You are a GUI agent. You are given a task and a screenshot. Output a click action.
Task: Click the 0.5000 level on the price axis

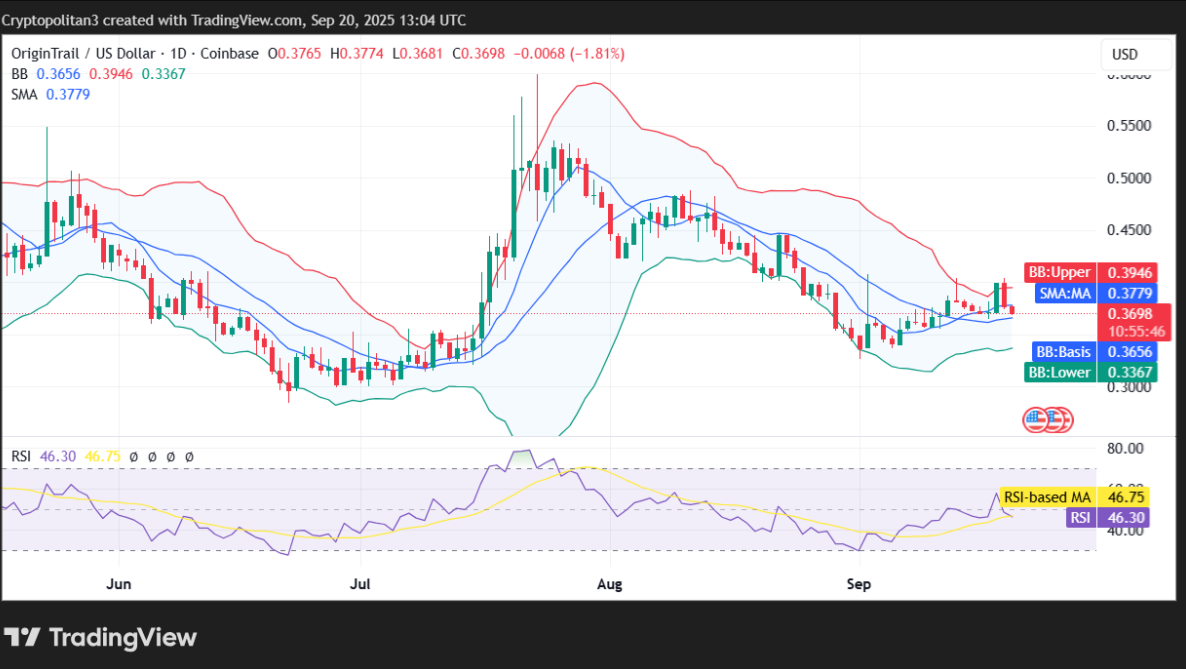pos(1128,178)
